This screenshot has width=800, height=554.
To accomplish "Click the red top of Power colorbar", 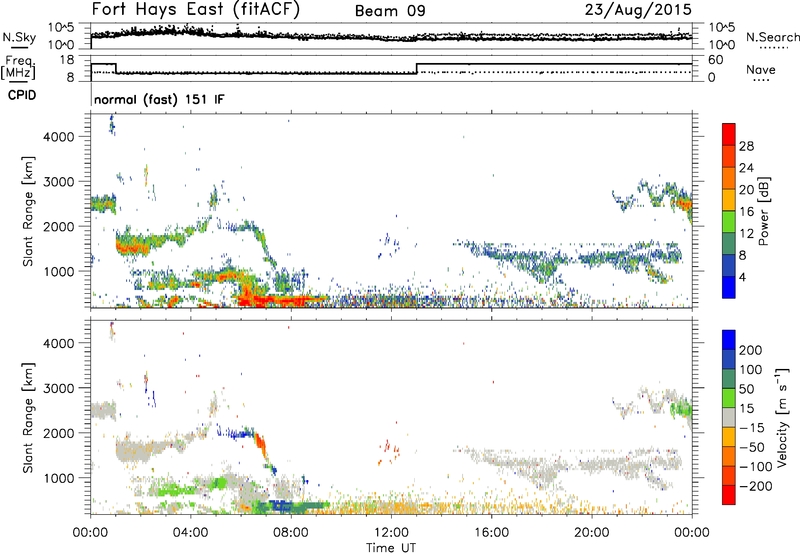I will click(729, 134).
